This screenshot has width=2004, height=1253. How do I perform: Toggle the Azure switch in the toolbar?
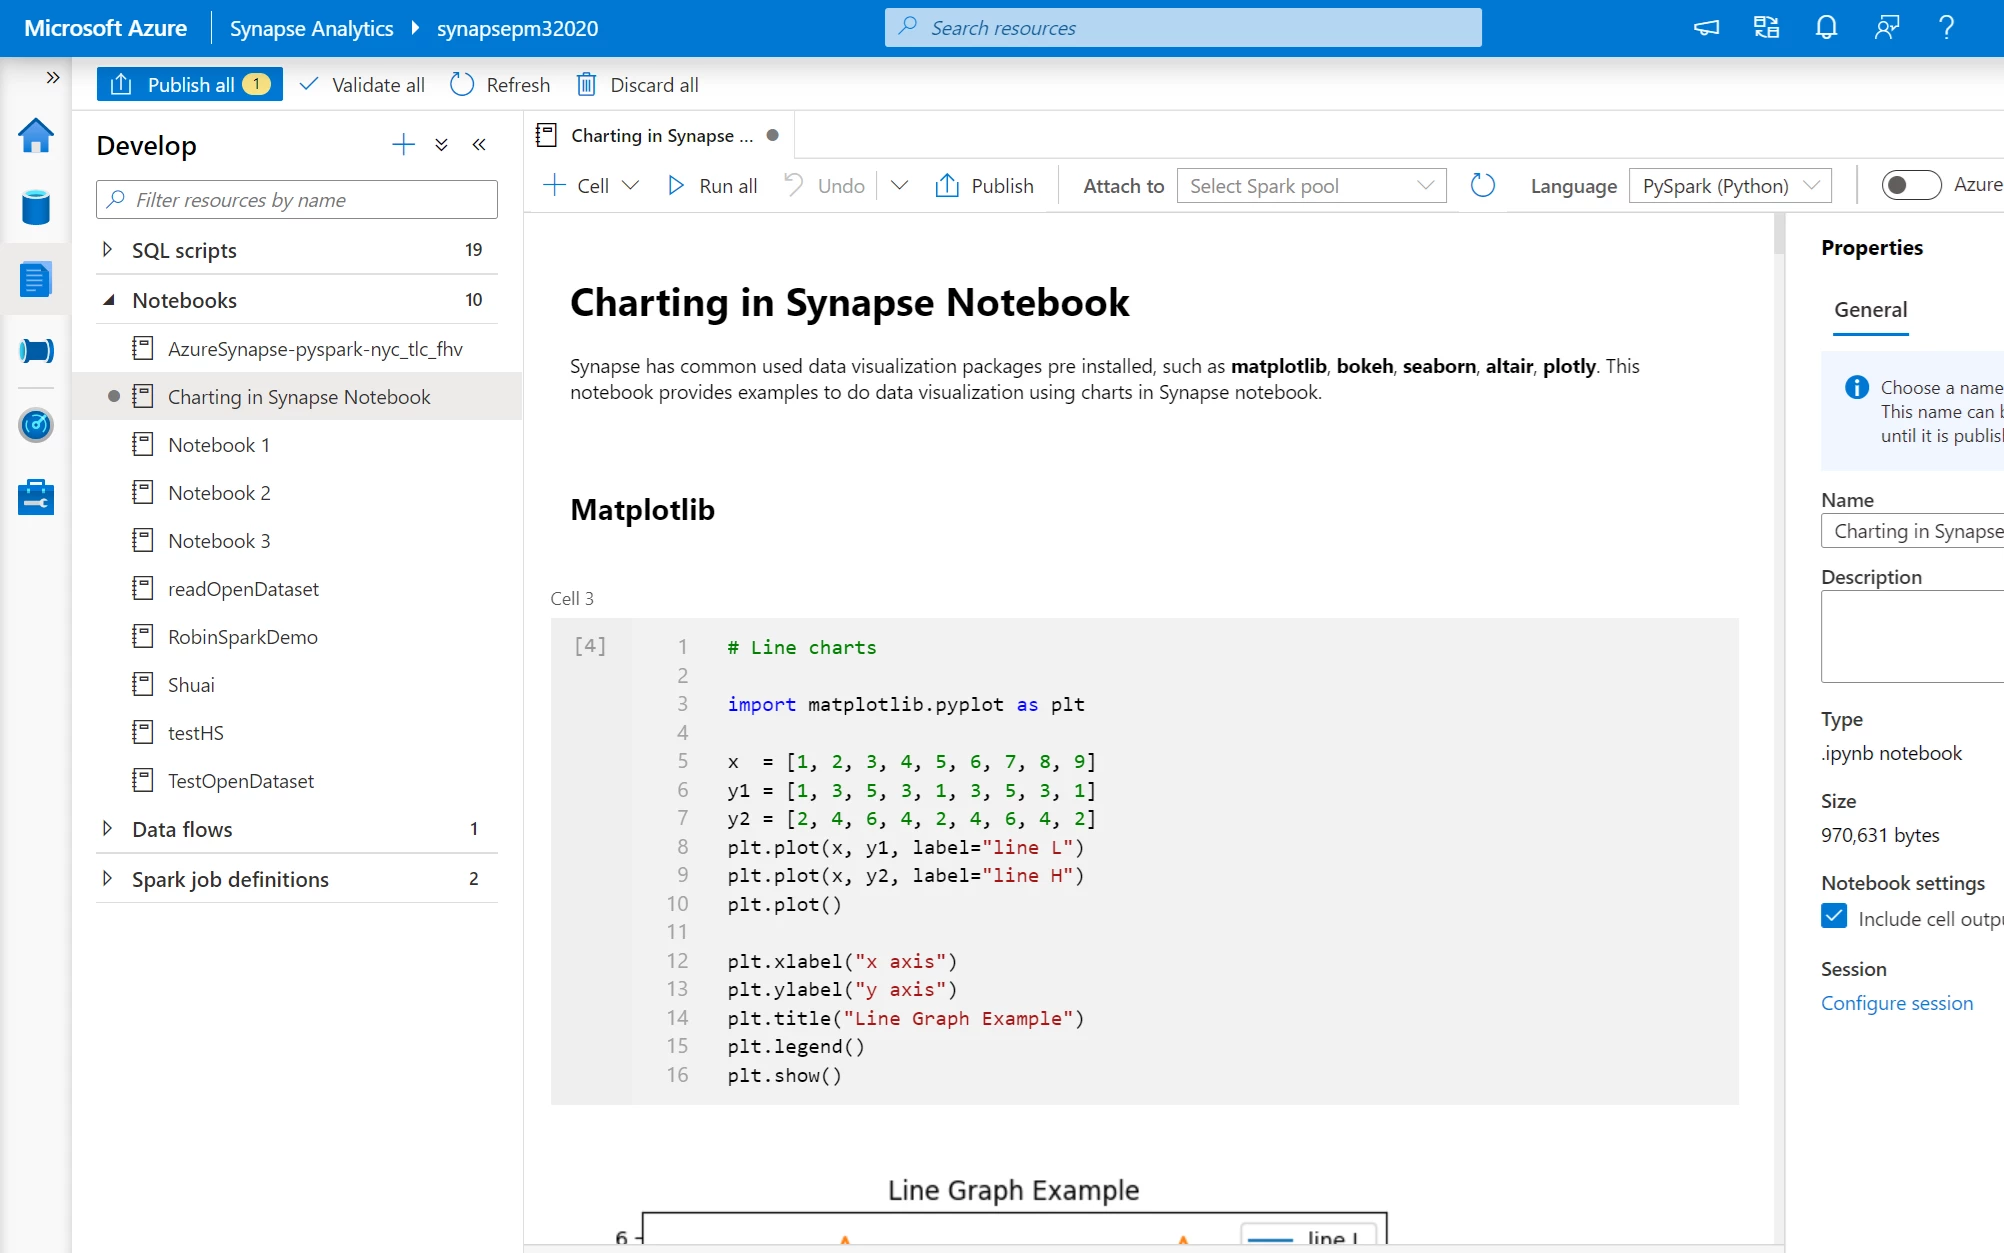pos(1910,185)
